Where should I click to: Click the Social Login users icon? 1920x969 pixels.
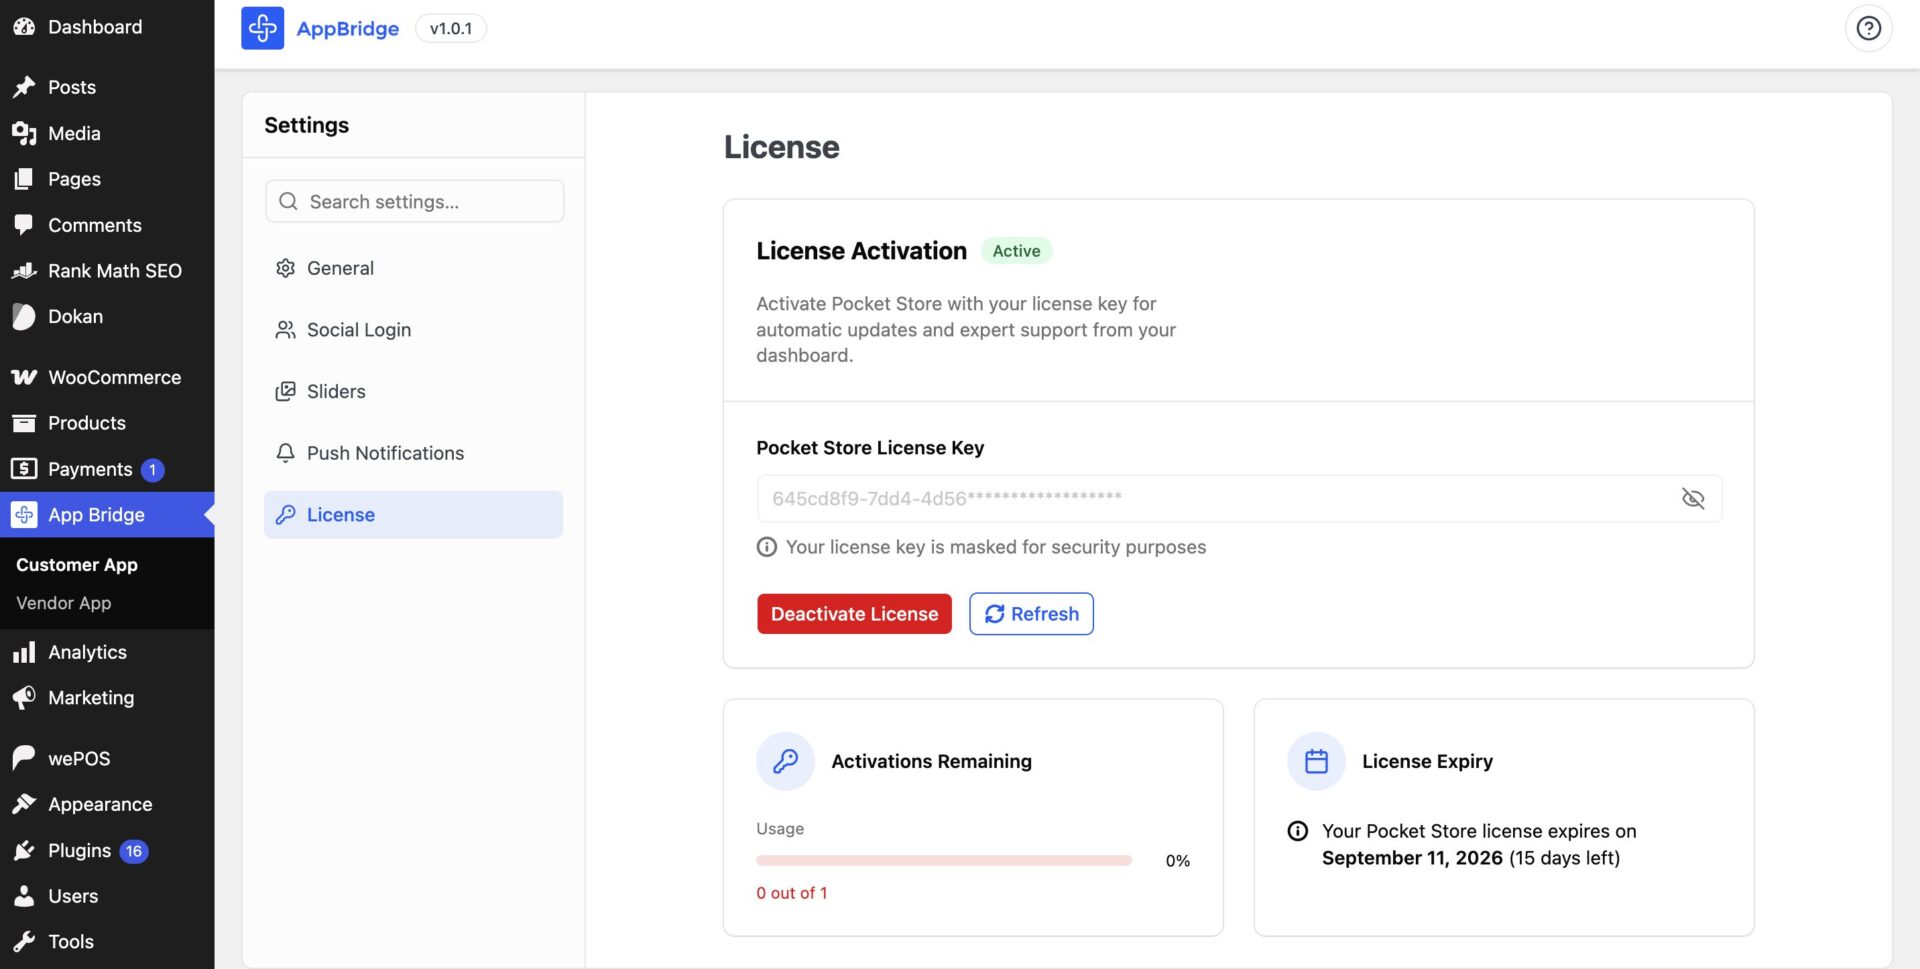click(285, 330)
